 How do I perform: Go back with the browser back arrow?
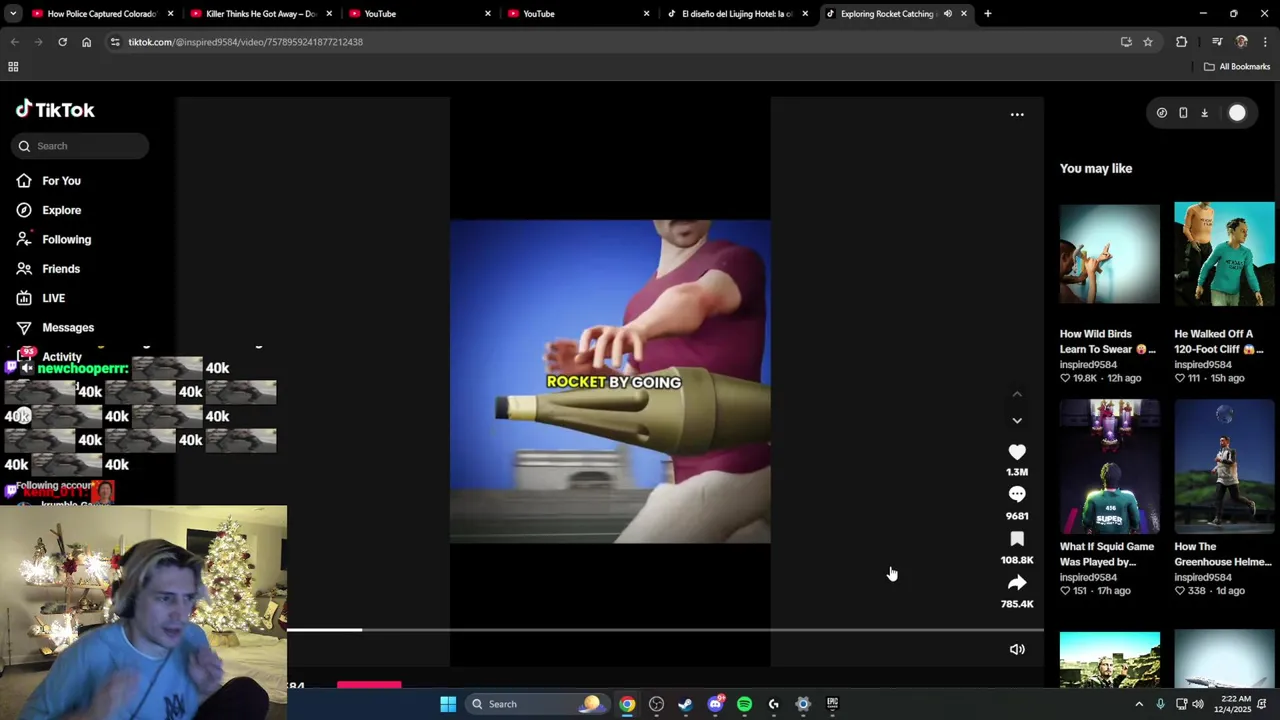(x=14, y=42)
